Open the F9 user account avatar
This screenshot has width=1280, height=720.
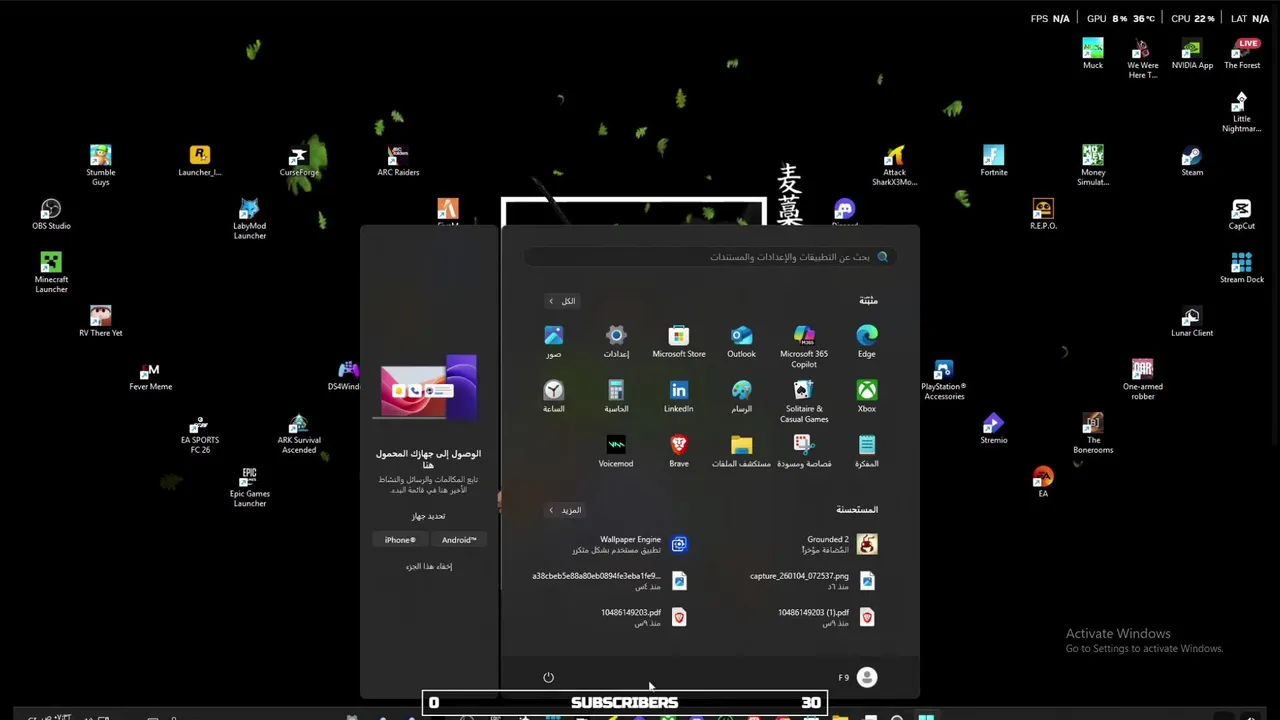866,677
